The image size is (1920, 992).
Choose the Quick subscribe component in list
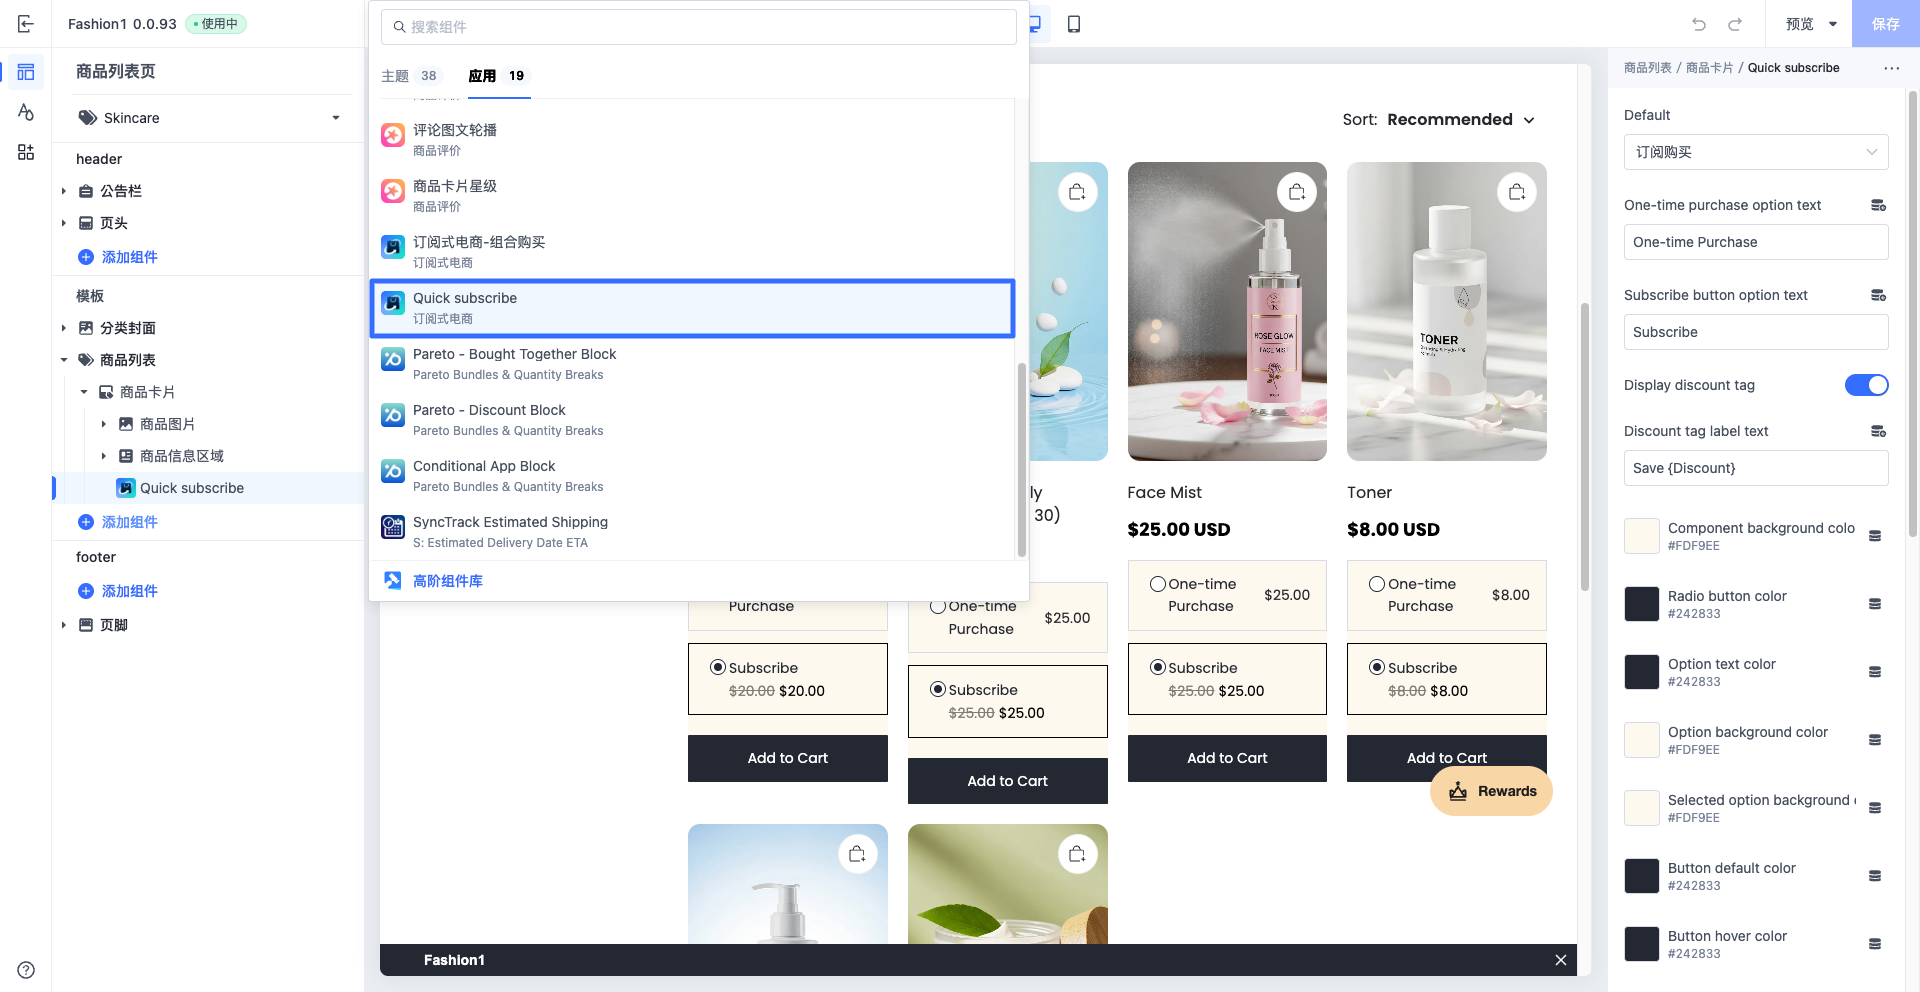tap(692, 308)
